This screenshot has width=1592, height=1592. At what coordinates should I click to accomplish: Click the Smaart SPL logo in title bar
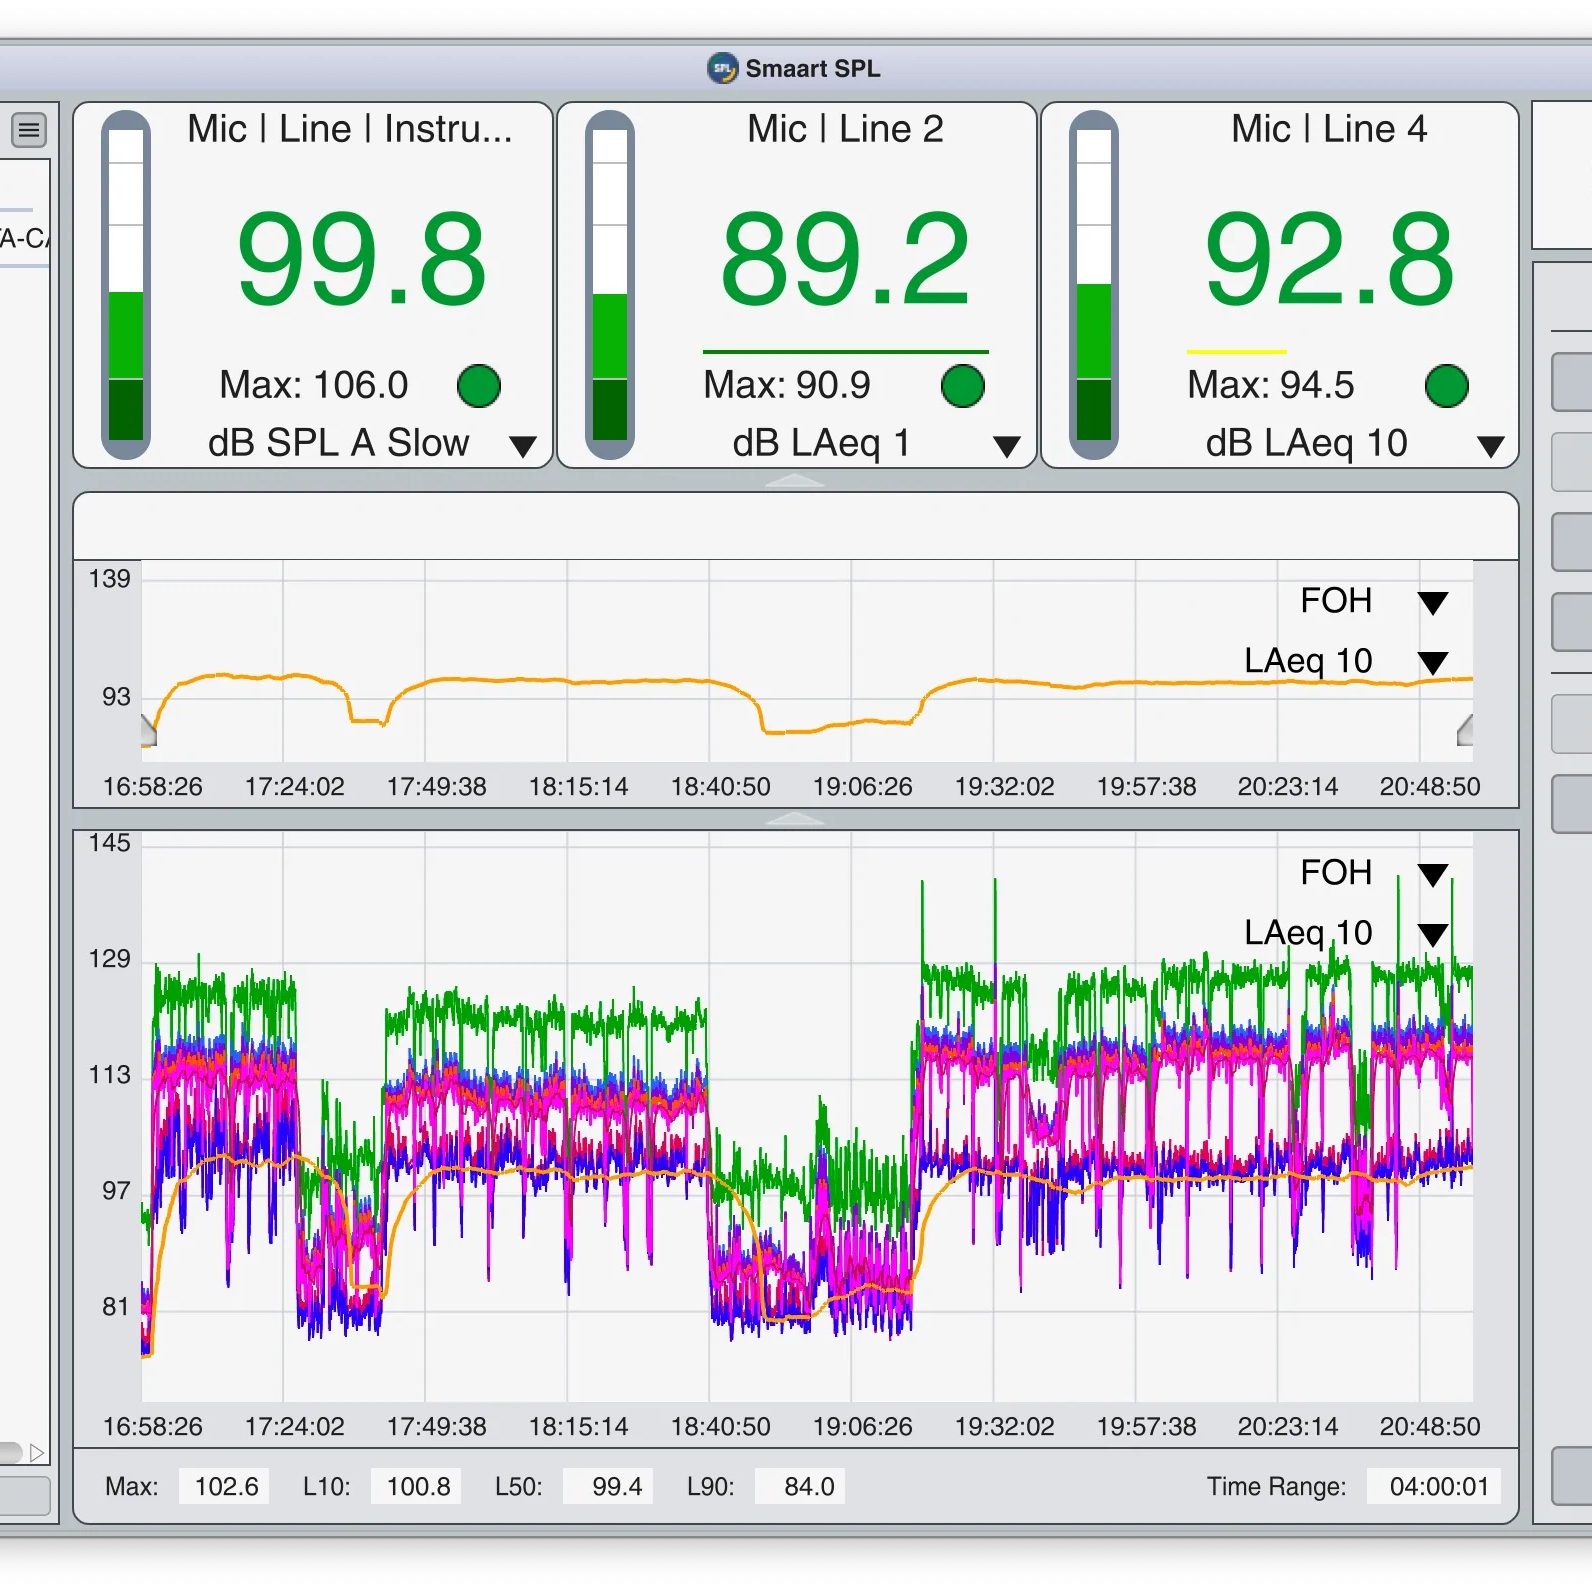(x=722, y=68)
